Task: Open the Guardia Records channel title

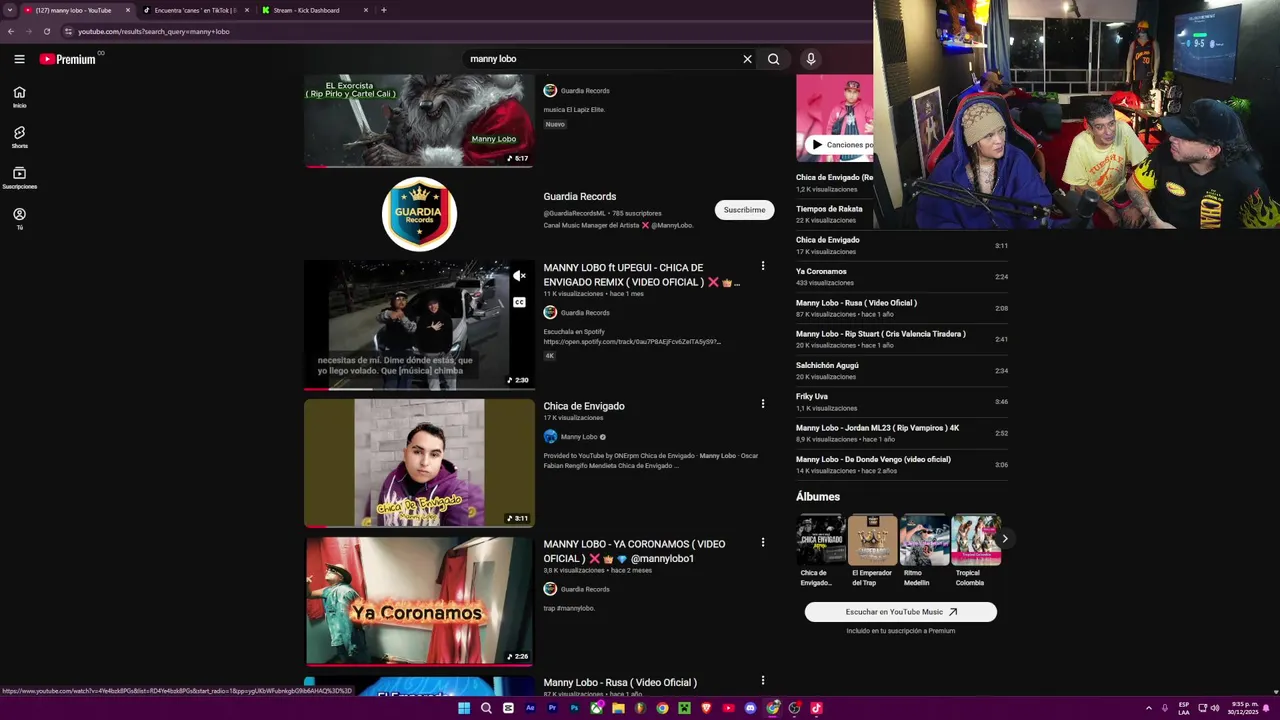Action: pyautogui.click(x=580, y=196)
